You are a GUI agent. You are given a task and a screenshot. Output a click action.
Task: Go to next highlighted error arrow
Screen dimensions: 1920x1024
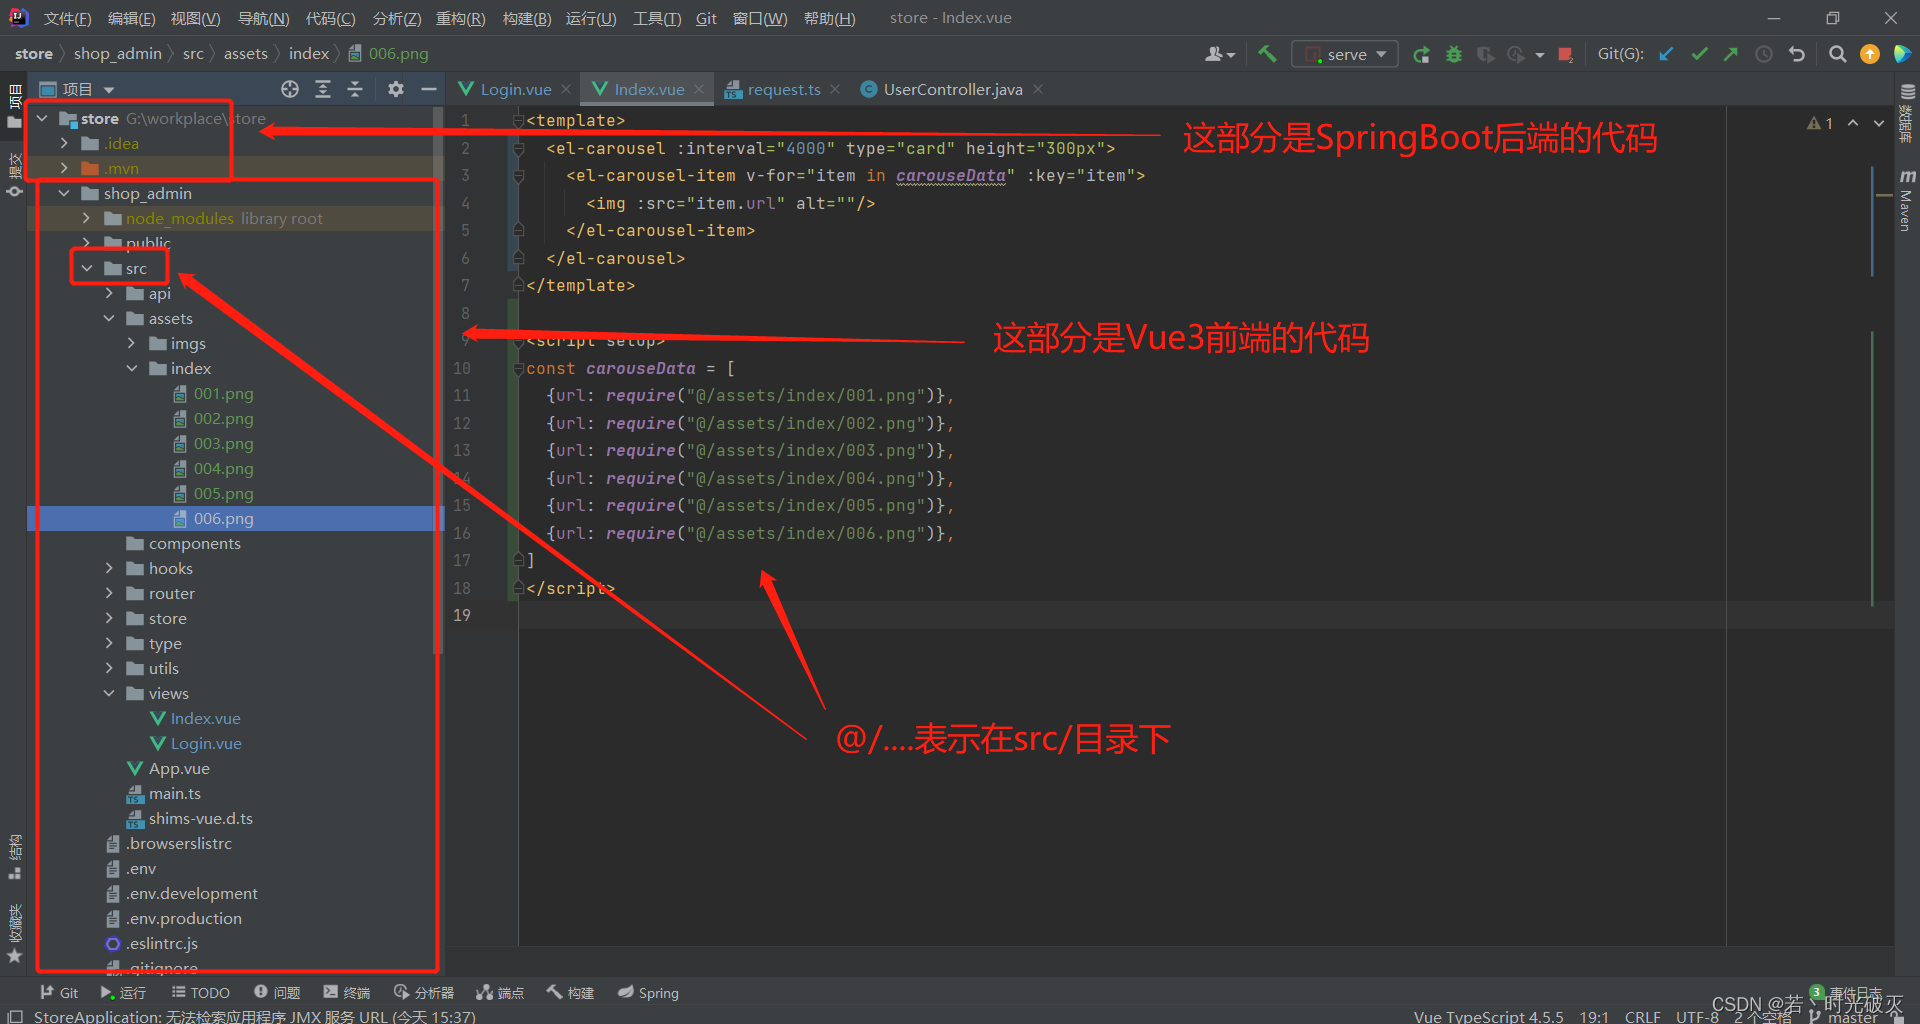click(1879, 123)
